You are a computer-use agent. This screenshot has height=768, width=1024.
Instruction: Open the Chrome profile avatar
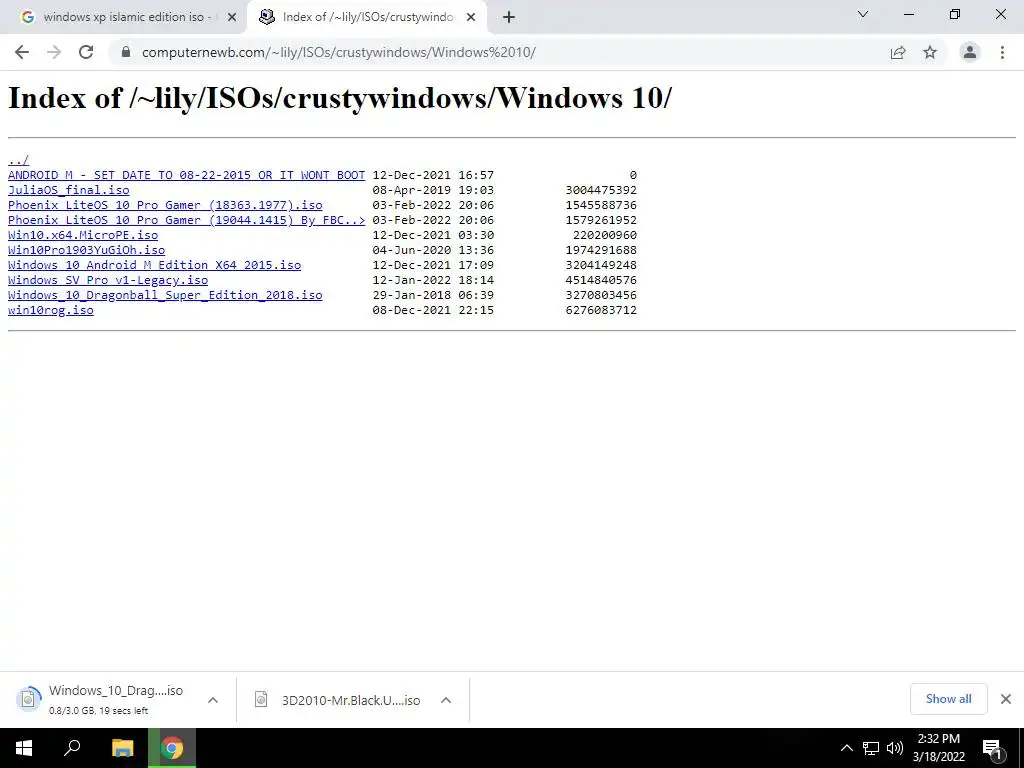coord(970,52)
